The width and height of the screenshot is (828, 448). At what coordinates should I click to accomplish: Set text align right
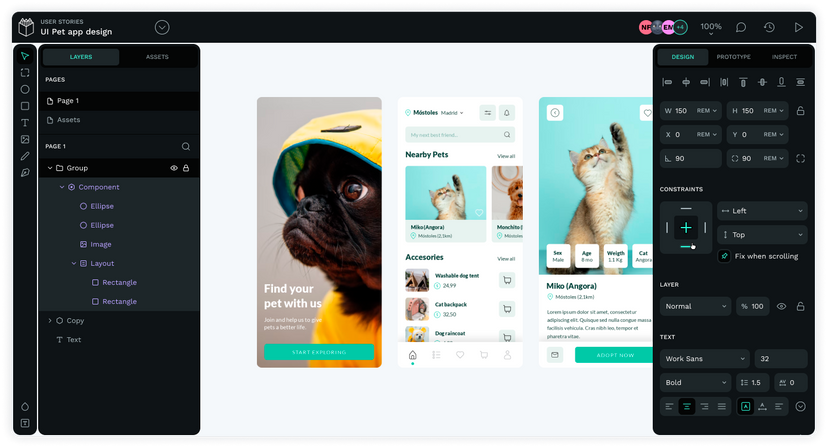704,406
